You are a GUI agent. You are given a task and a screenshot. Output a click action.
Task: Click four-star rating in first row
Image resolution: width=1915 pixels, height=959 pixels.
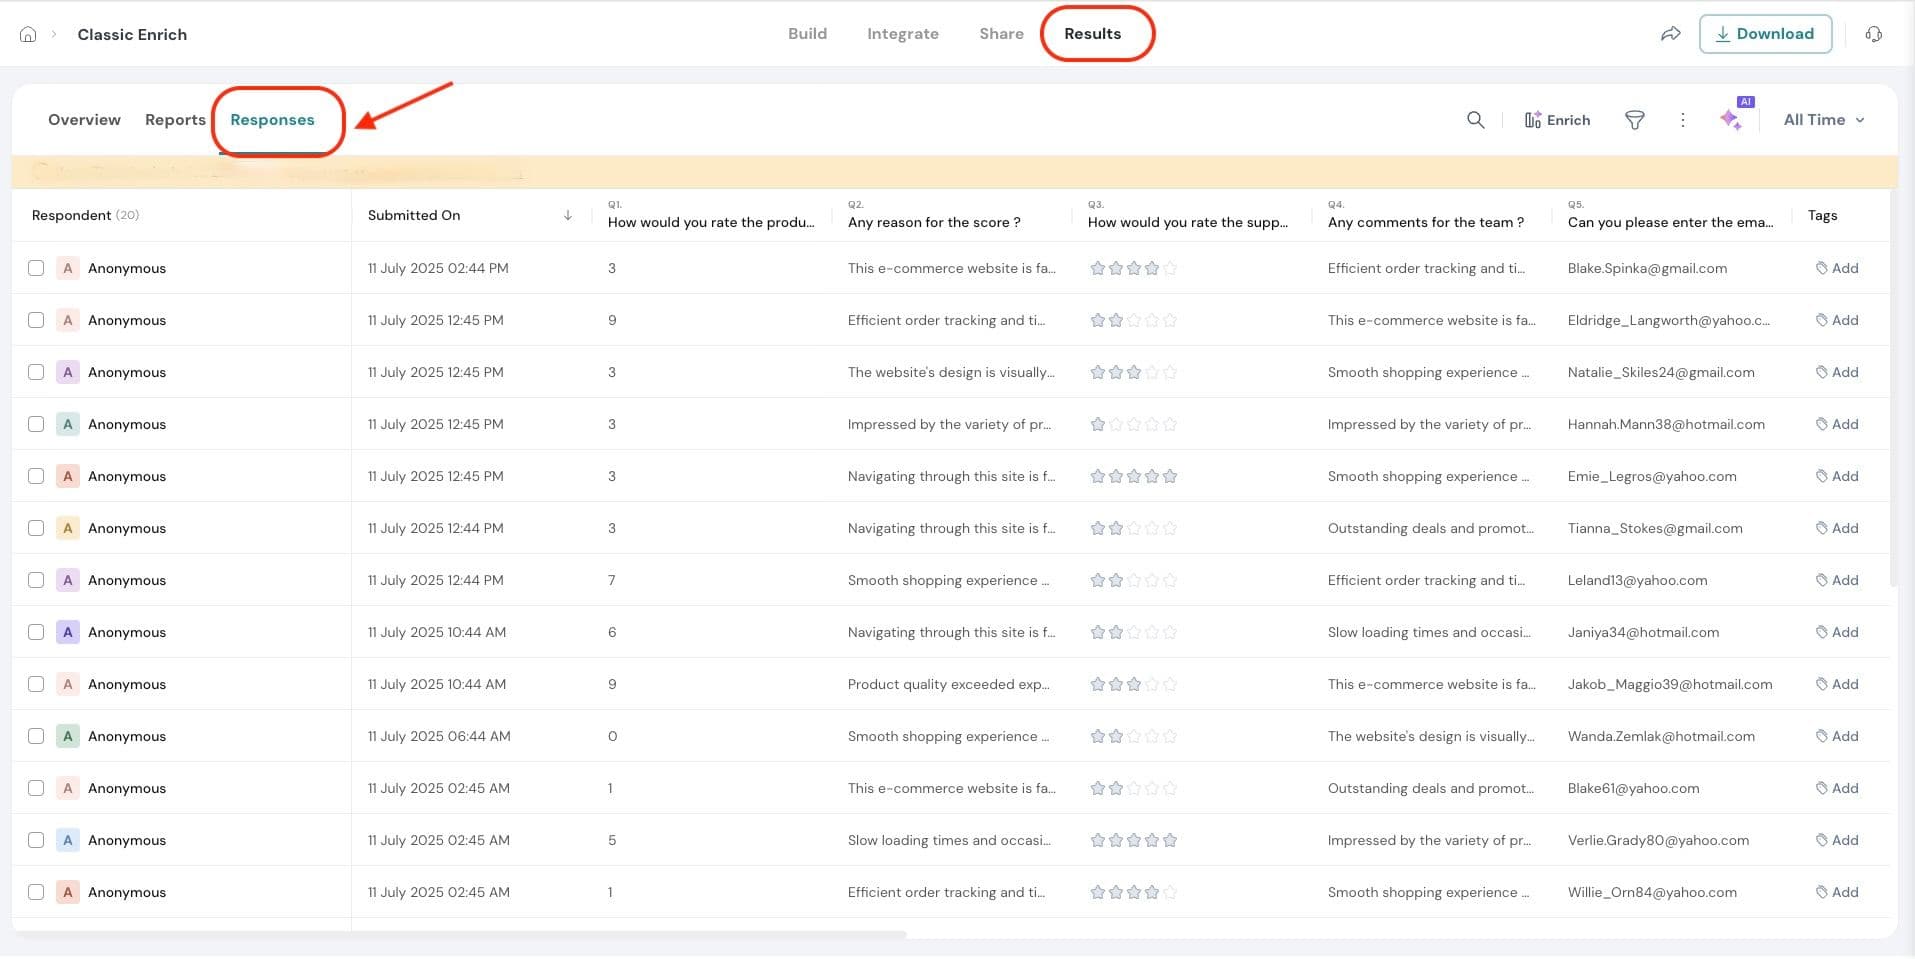(1151, 268)
